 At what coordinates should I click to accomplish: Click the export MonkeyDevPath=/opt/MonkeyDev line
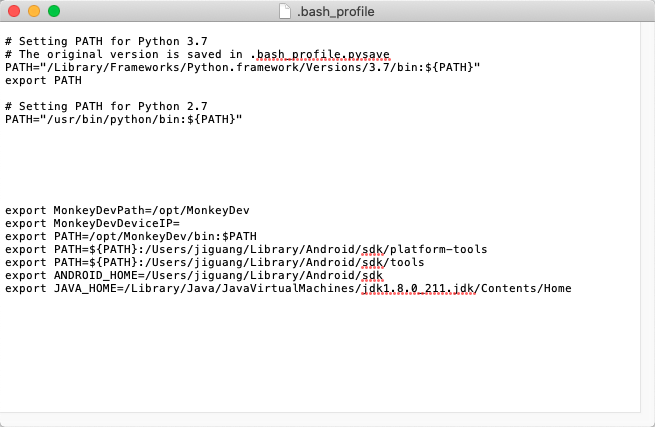pyautogui.click(x=126, y=210)
